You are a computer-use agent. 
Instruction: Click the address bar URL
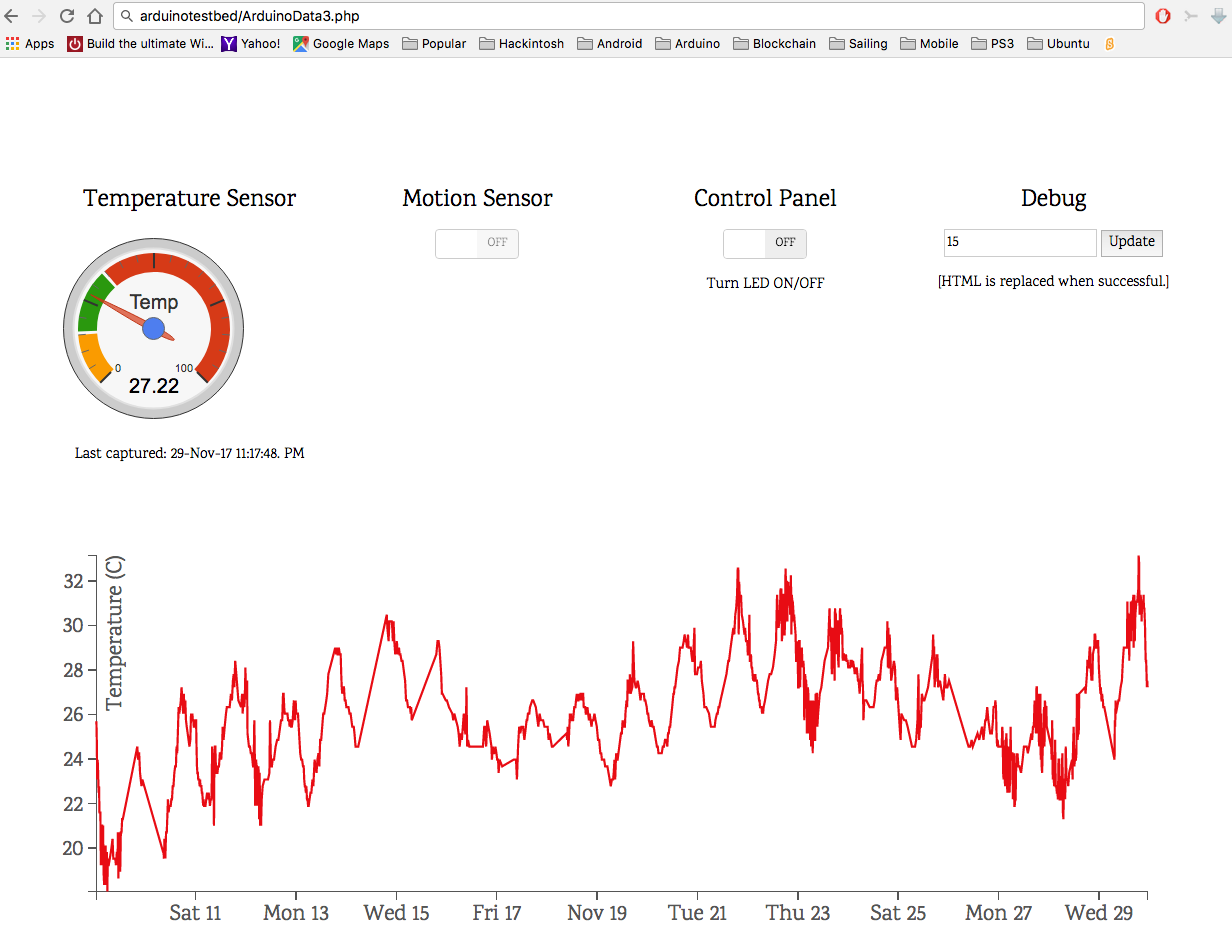tap(249, 16)
